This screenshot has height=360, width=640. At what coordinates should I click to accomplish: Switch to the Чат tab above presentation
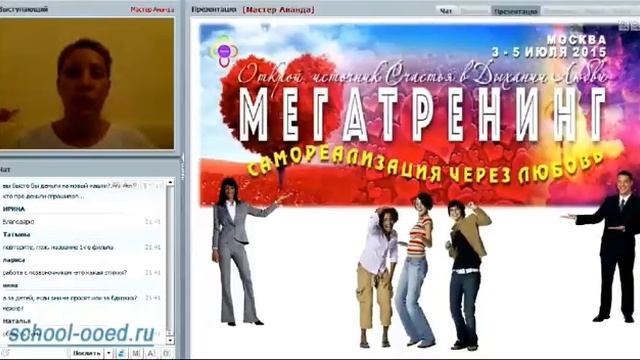(446, 11)
